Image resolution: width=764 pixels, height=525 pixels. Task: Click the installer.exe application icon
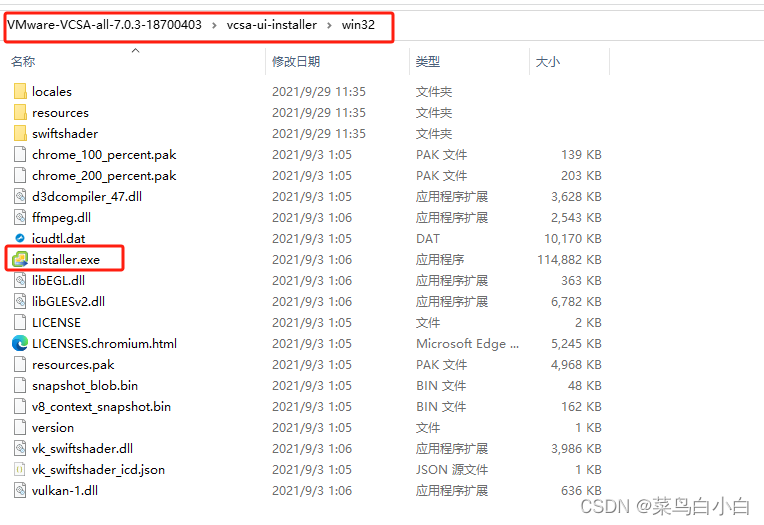pyautogui.click(x=20, y=259)
